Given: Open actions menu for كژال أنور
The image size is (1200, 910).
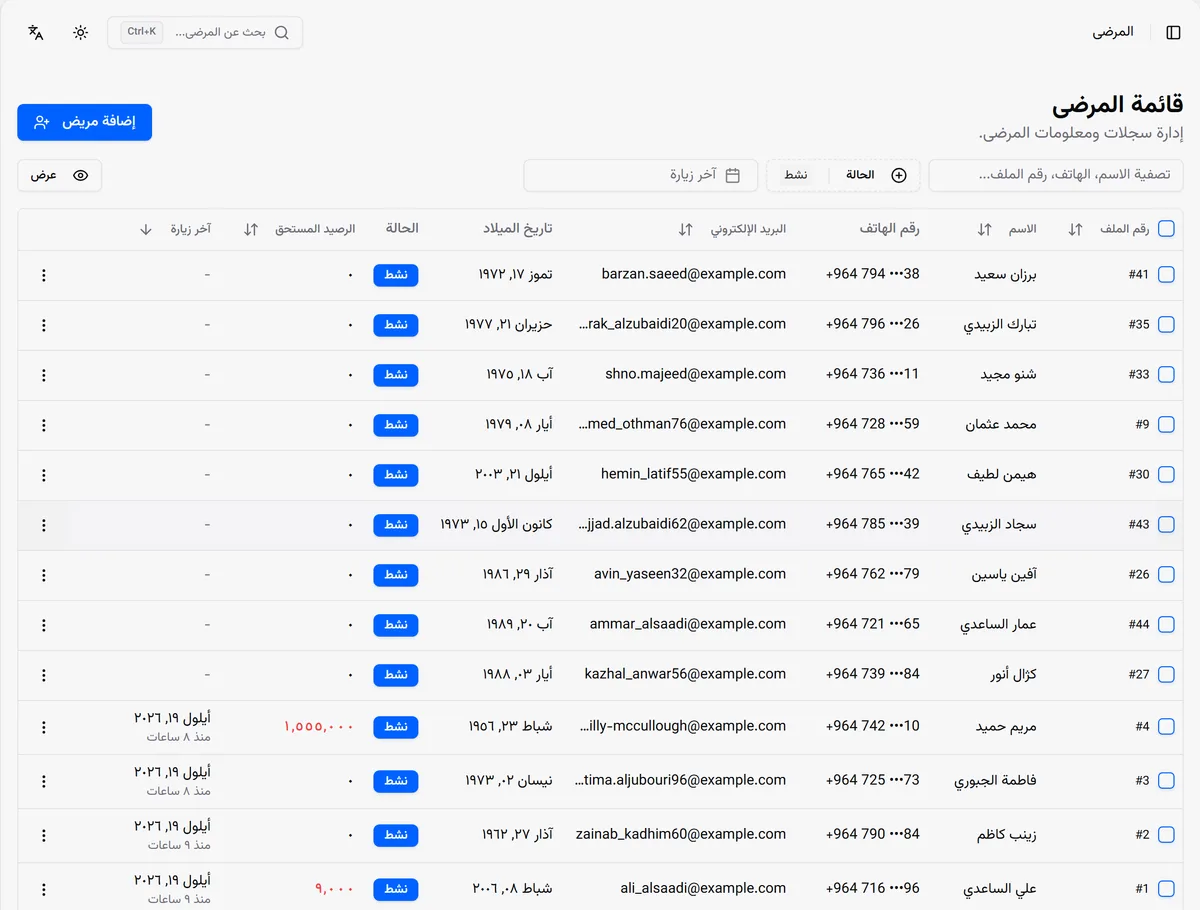Looking at the screenshot, I should [43, 675].
